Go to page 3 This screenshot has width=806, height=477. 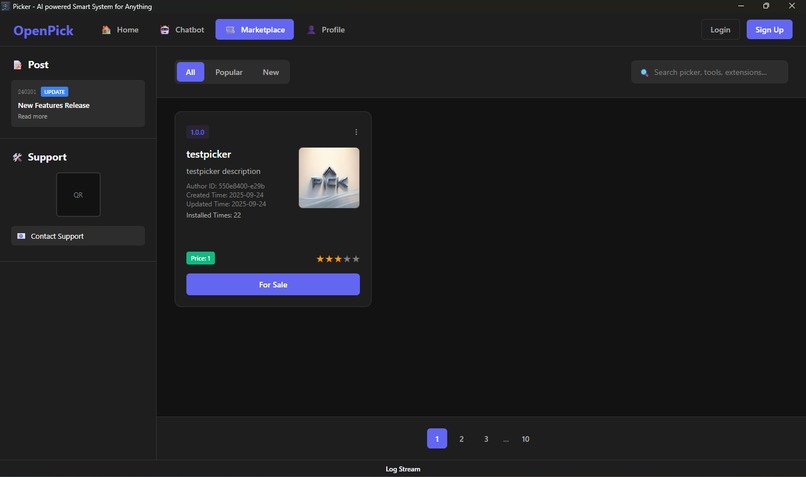[x=486, y=439]
